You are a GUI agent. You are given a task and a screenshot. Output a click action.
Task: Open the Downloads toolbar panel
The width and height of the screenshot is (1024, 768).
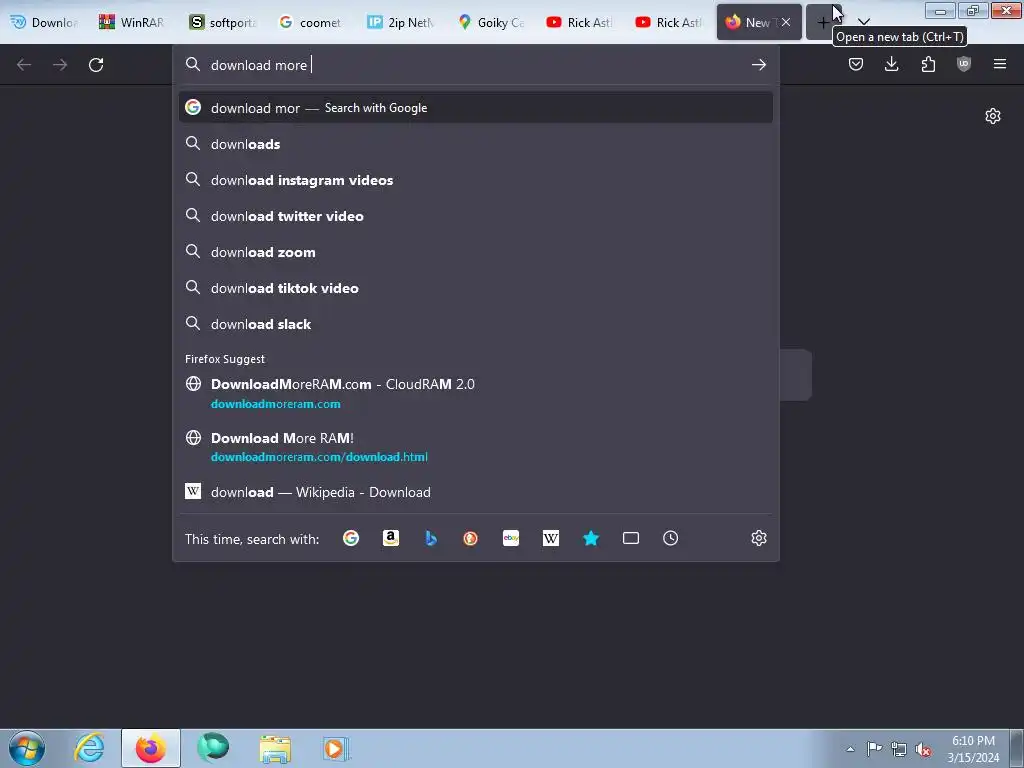click(x=891, y=64)
